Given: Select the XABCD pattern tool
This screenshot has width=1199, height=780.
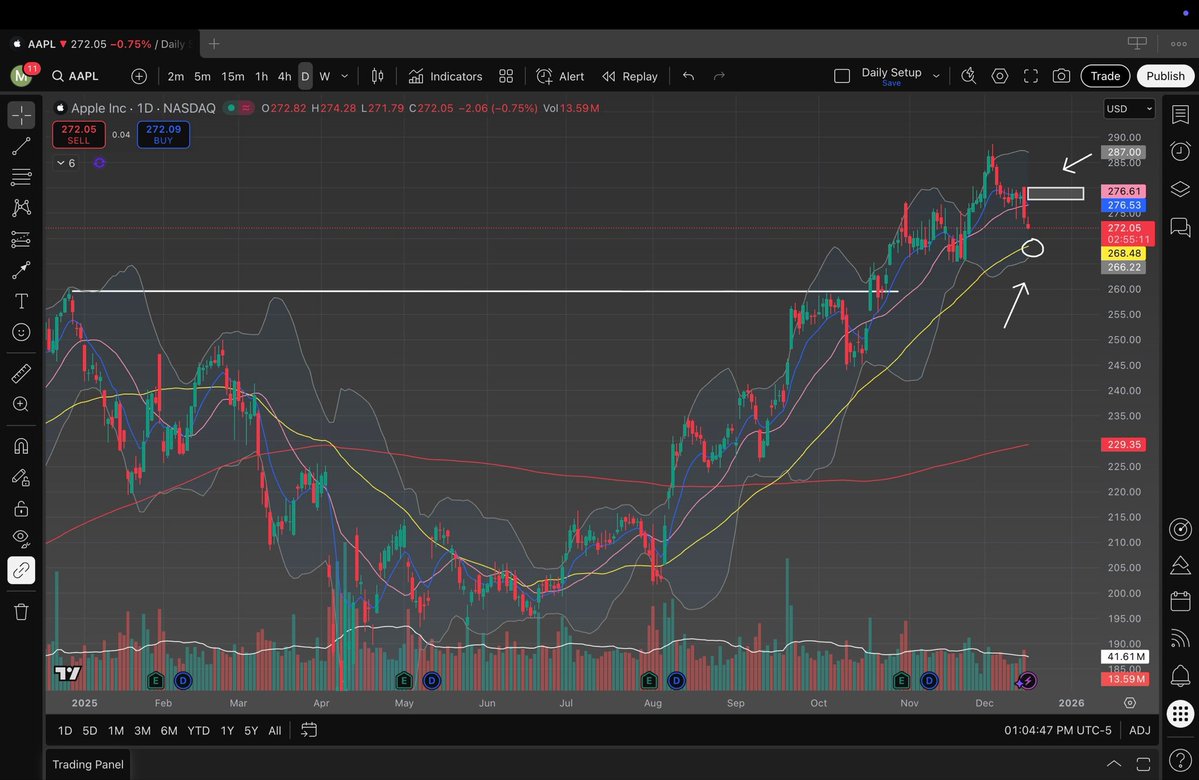Looking at the screenshot, I should [21, 207].
